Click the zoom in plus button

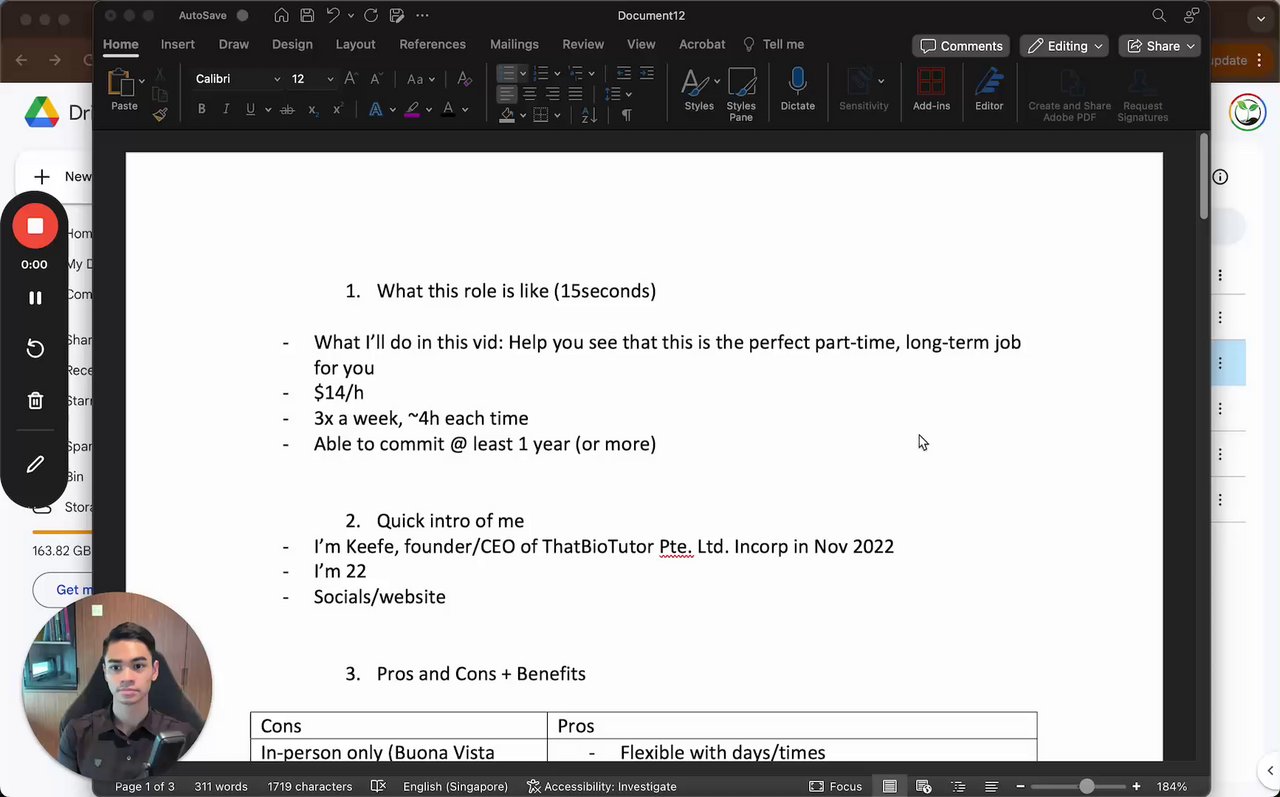click(x=1136, y=786)
